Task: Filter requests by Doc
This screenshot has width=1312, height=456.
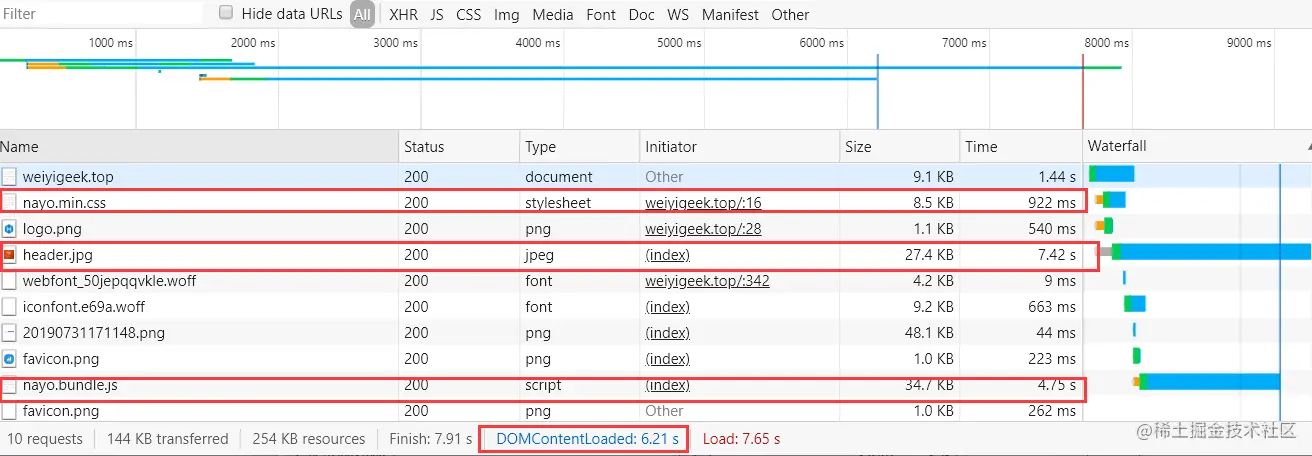Action: tap(642, 14)
